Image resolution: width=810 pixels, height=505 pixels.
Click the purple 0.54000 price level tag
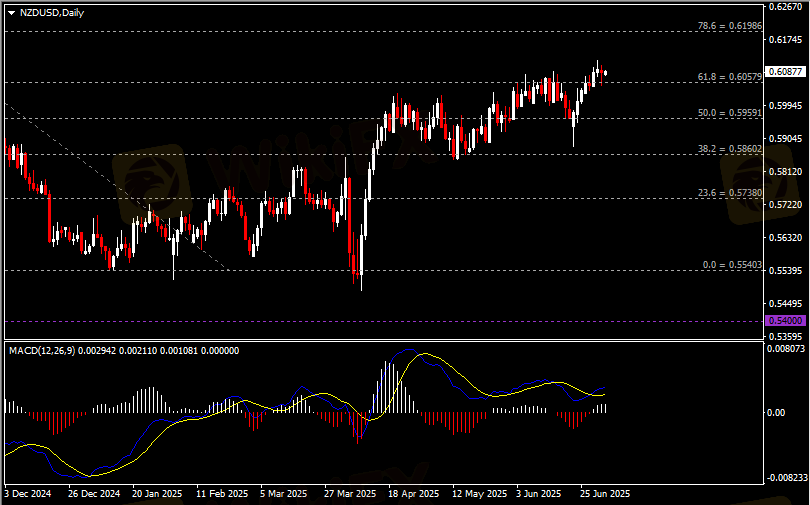pyautogui.click(x=785, y=321)
